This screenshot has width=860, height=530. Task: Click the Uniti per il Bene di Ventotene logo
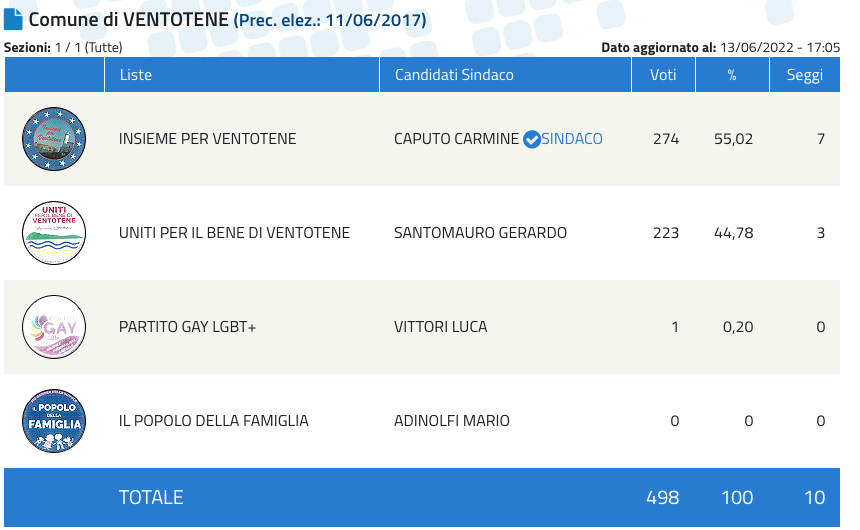pos(54,233)
